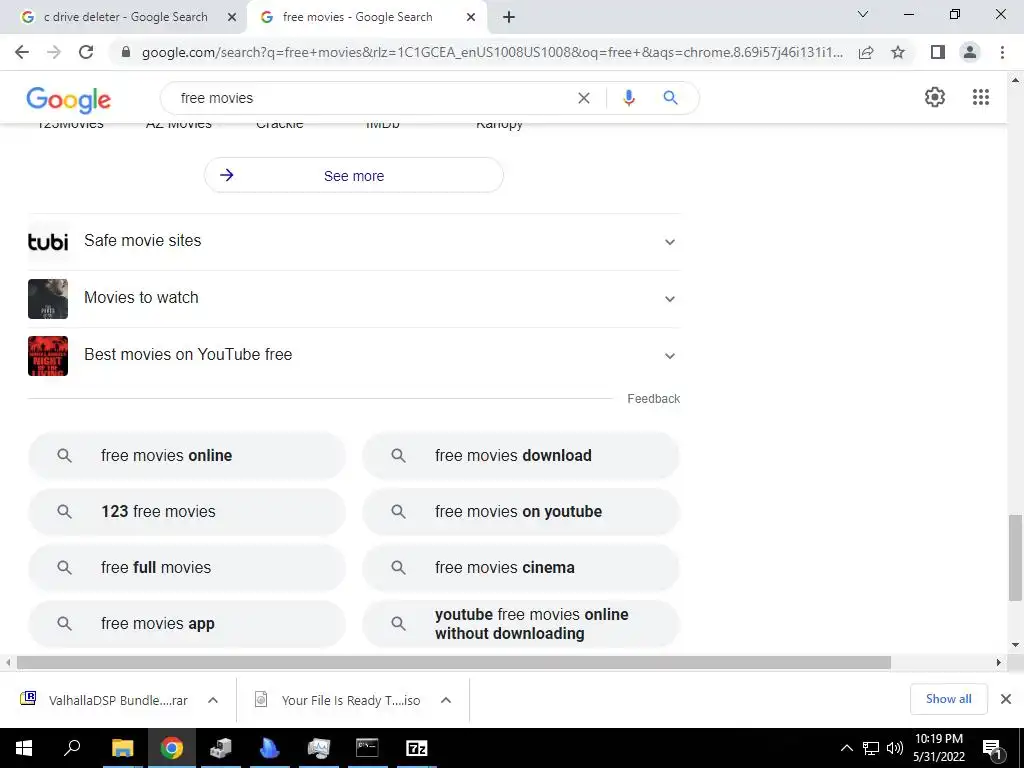Pick 'free movies app' suggestion

(187, 624)
